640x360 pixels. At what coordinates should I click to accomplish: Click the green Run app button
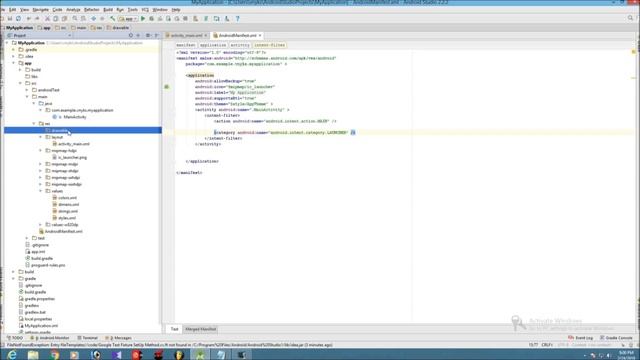(143, 19)
